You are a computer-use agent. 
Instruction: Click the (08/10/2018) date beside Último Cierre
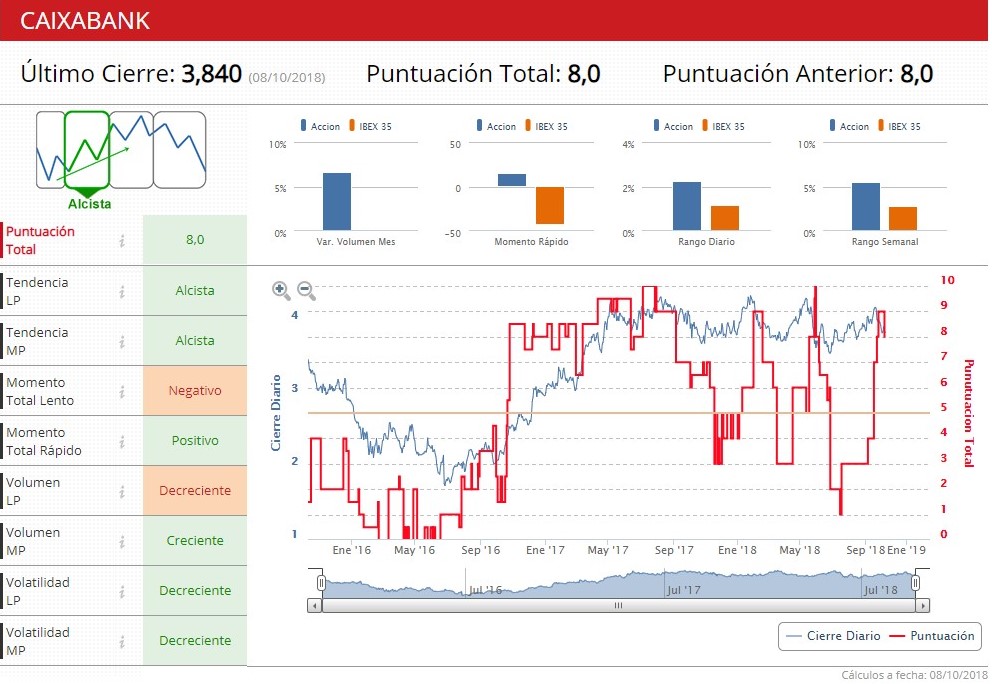(287, 77)
